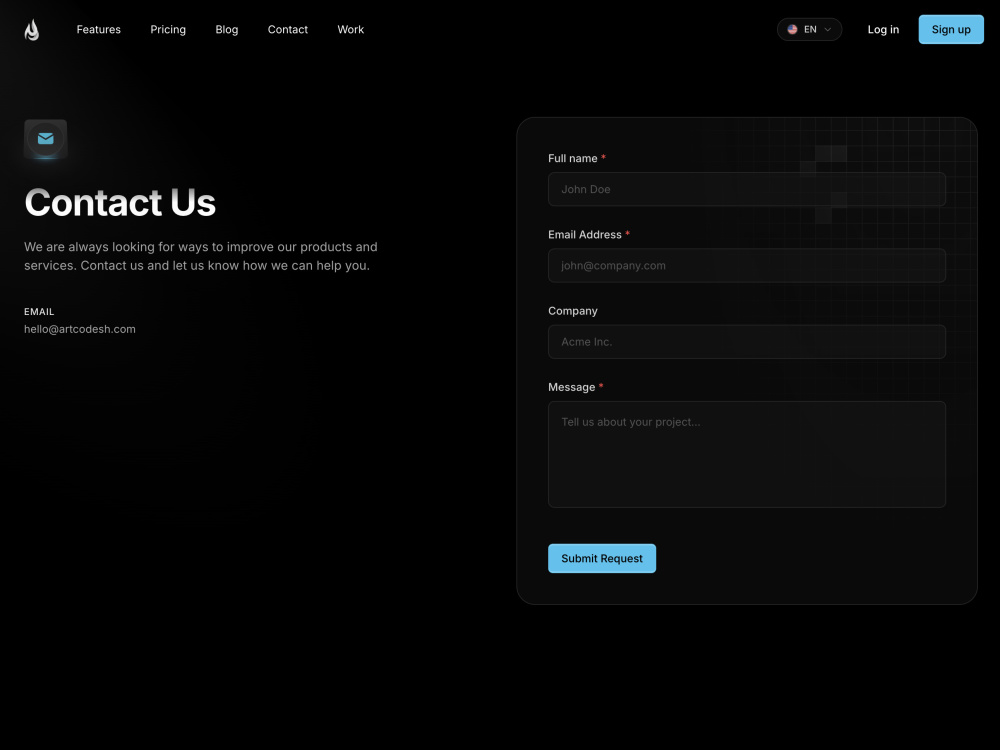Click hello@artcodesh.com email address
Image resolution: width=1000 pixels, height=750 pixels.
(x=80, y=329)
